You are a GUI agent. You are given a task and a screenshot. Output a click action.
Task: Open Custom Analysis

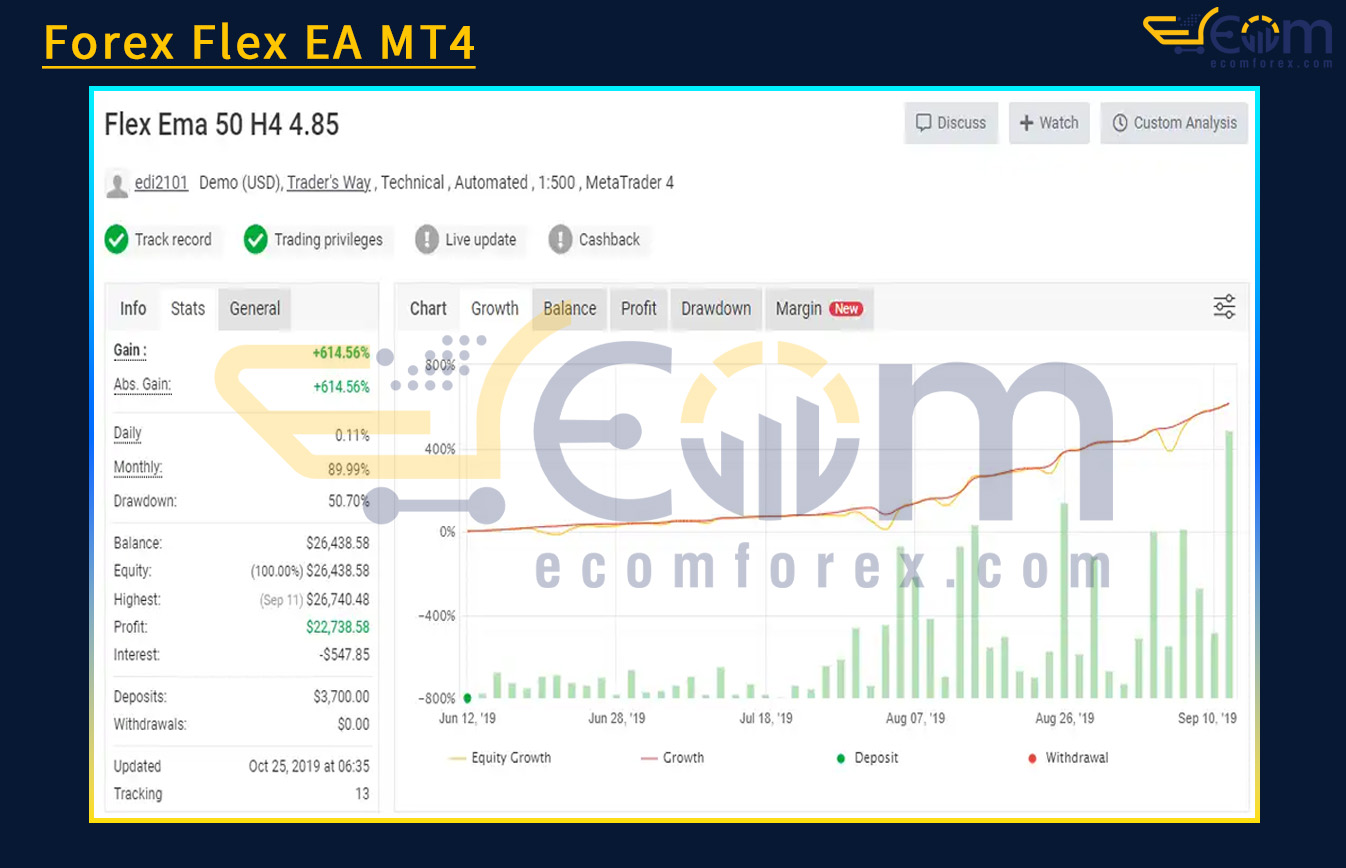coord(1174,123)
